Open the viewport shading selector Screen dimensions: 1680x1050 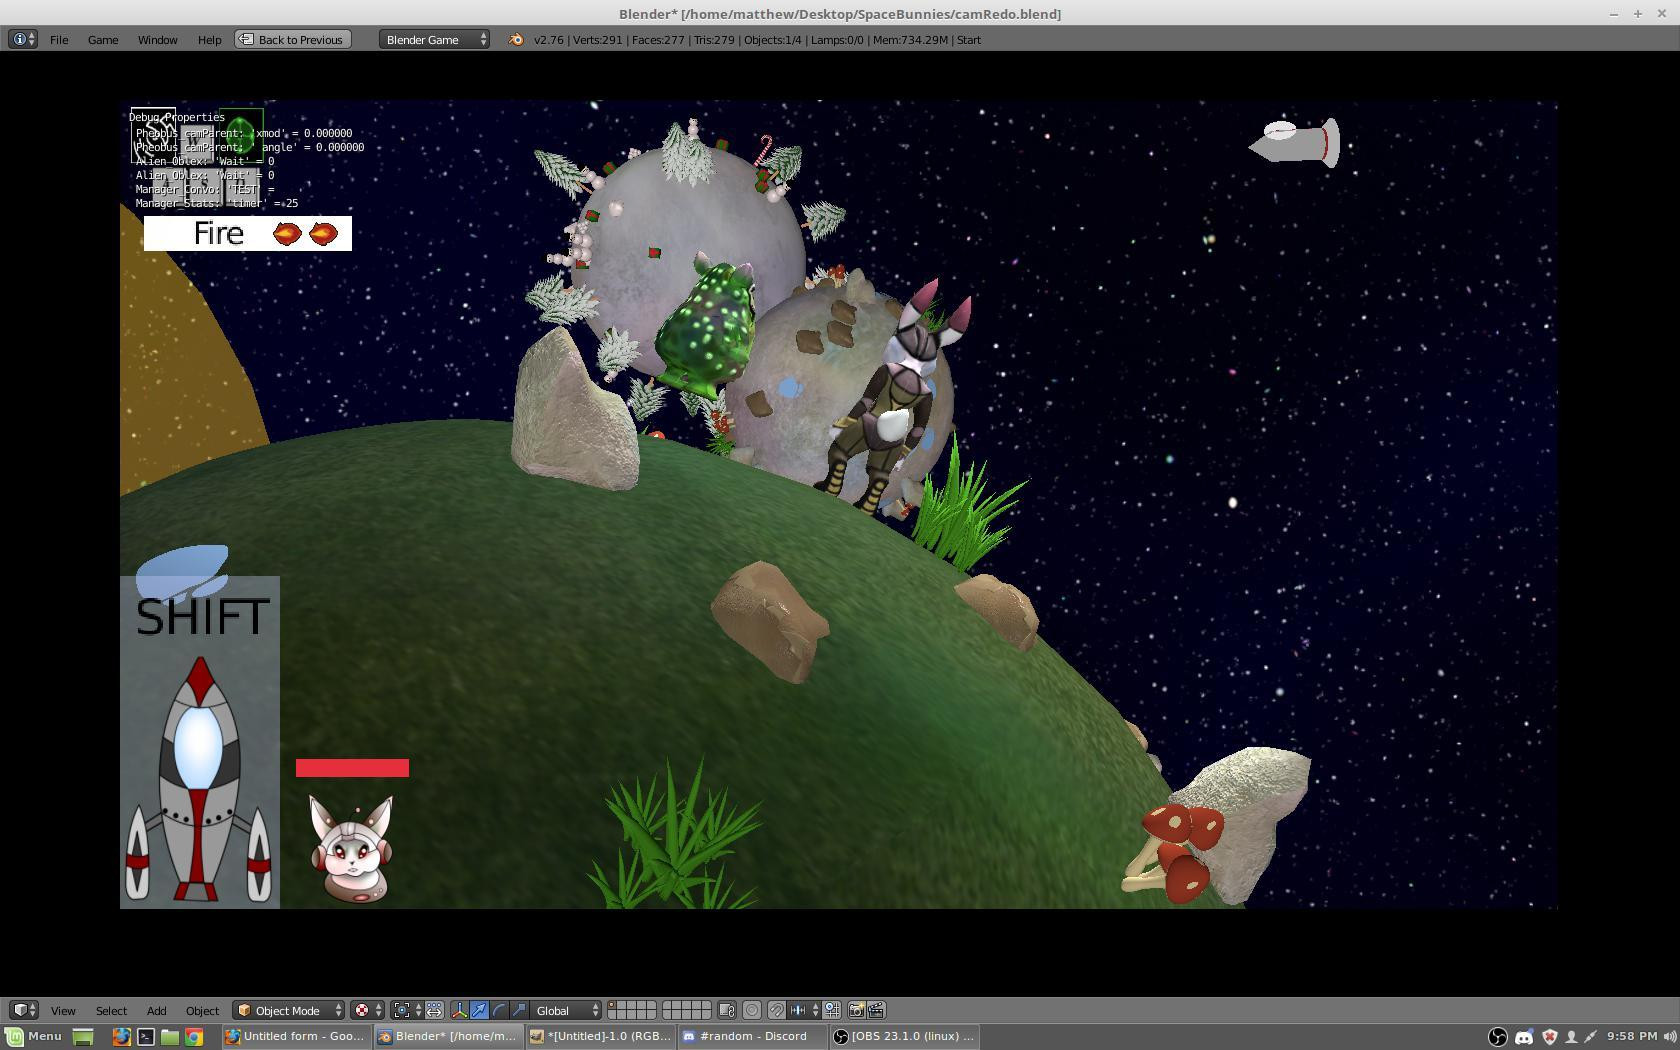coord(367,1010)
